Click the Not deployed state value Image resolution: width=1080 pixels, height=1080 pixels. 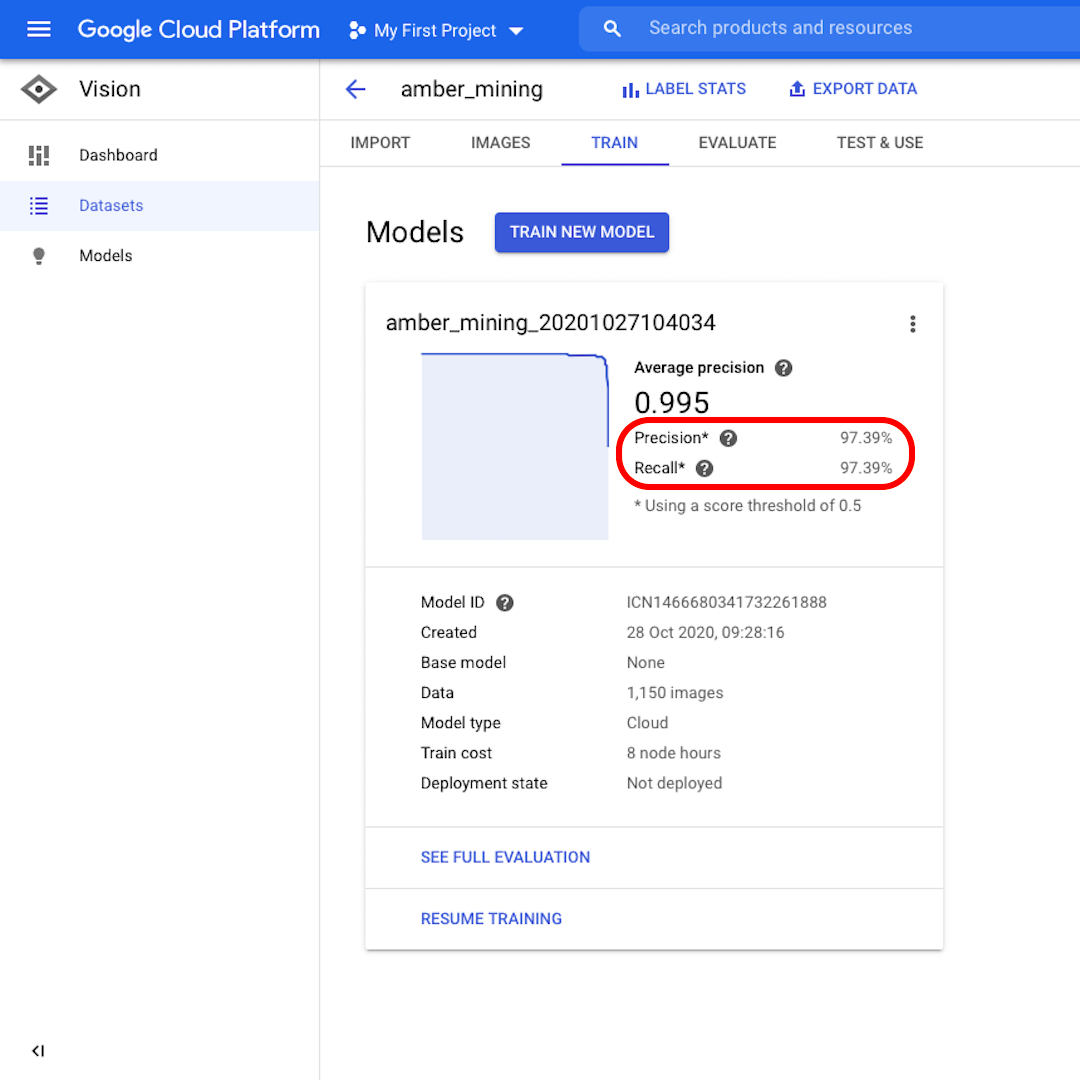[x=674, y=783]
